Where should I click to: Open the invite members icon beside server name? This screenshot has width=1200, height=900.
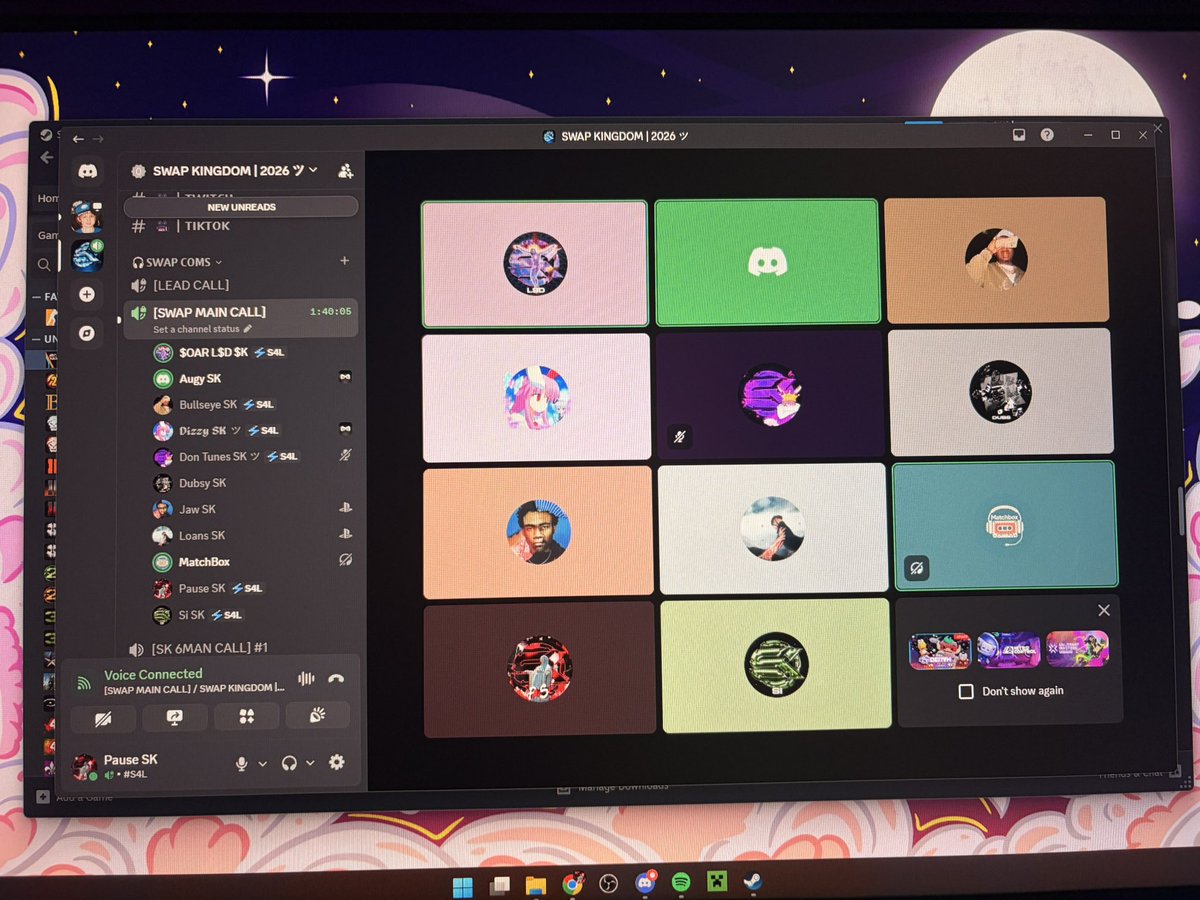(x=346, y=171)
